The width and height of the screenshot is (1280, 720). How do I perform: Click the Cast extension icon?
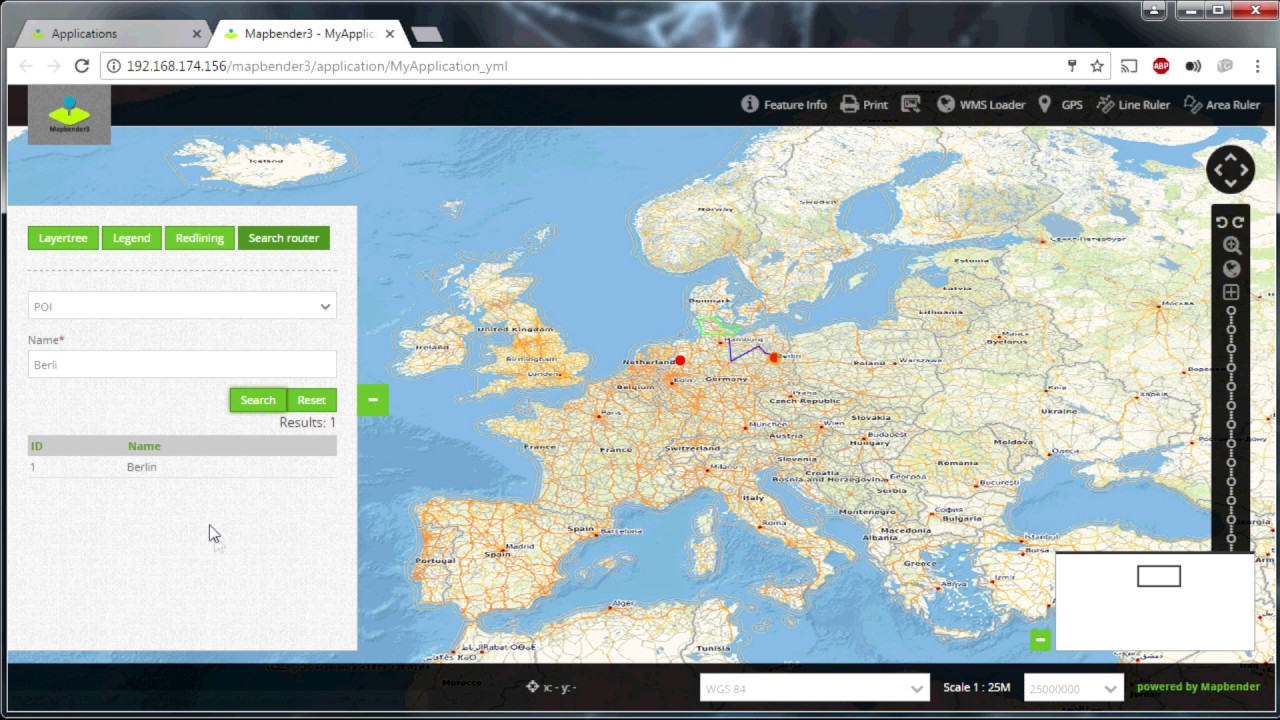[x=1129, y=66]
